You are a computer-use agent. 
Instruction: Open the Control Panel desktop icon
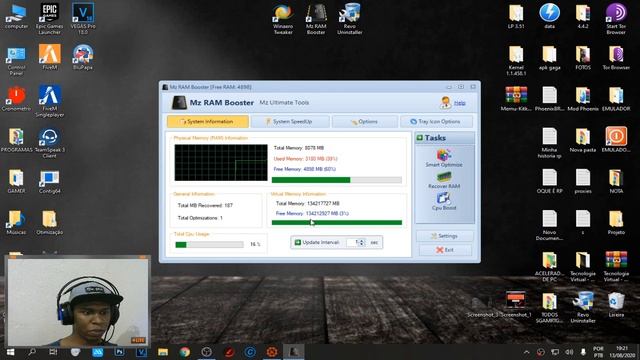16,60
